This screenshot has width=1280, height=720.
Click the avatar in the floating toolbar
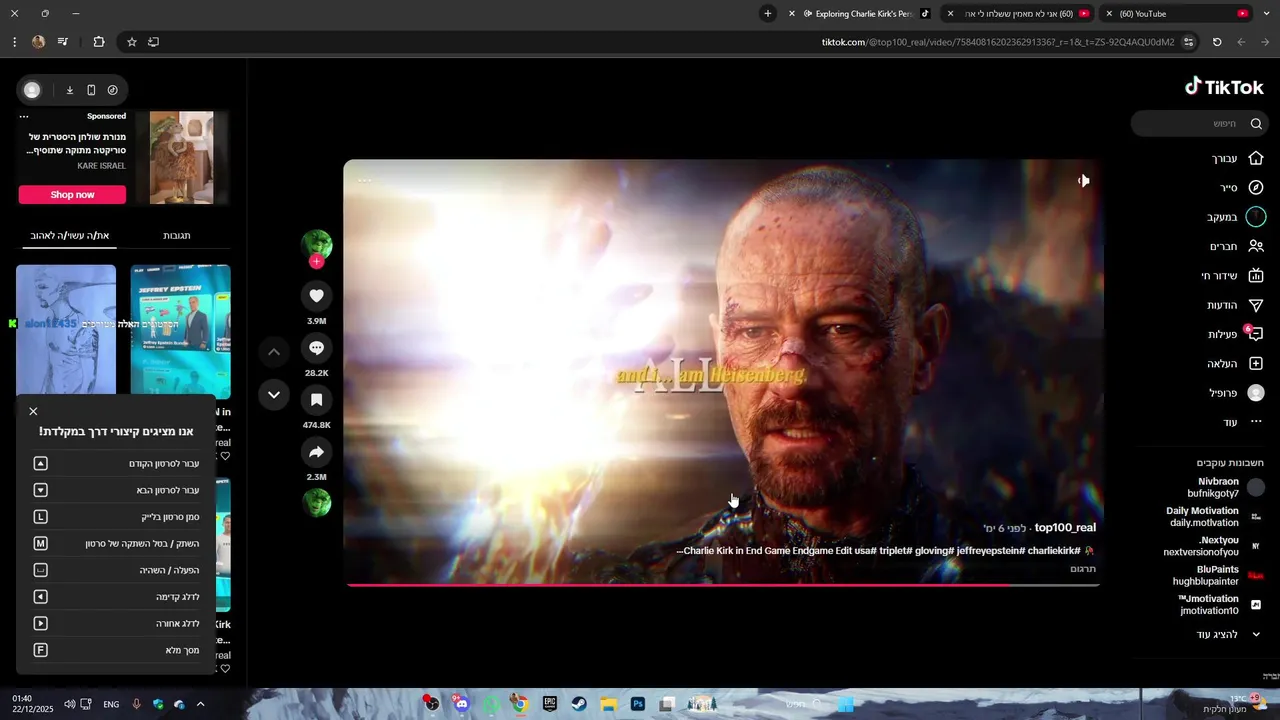click(32, 90)
